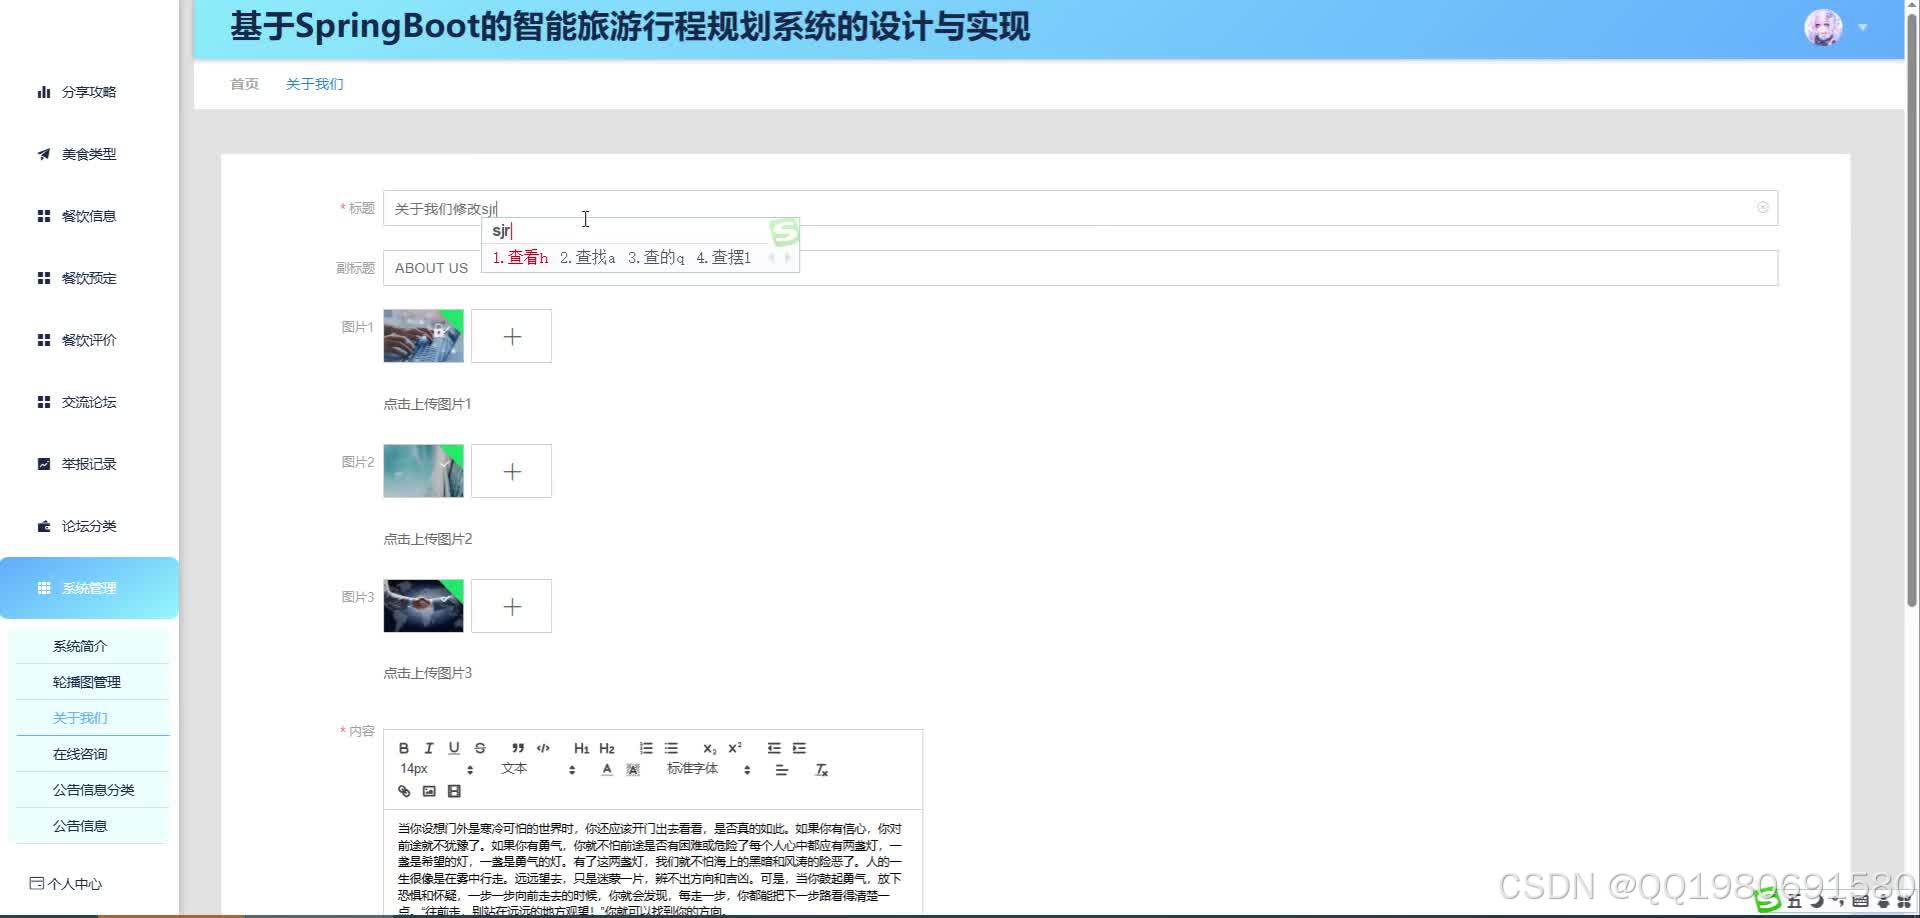Clear text formatting with the Tx icon
The width and height of the screenshot is (1920, 918).
coord(820,769)
